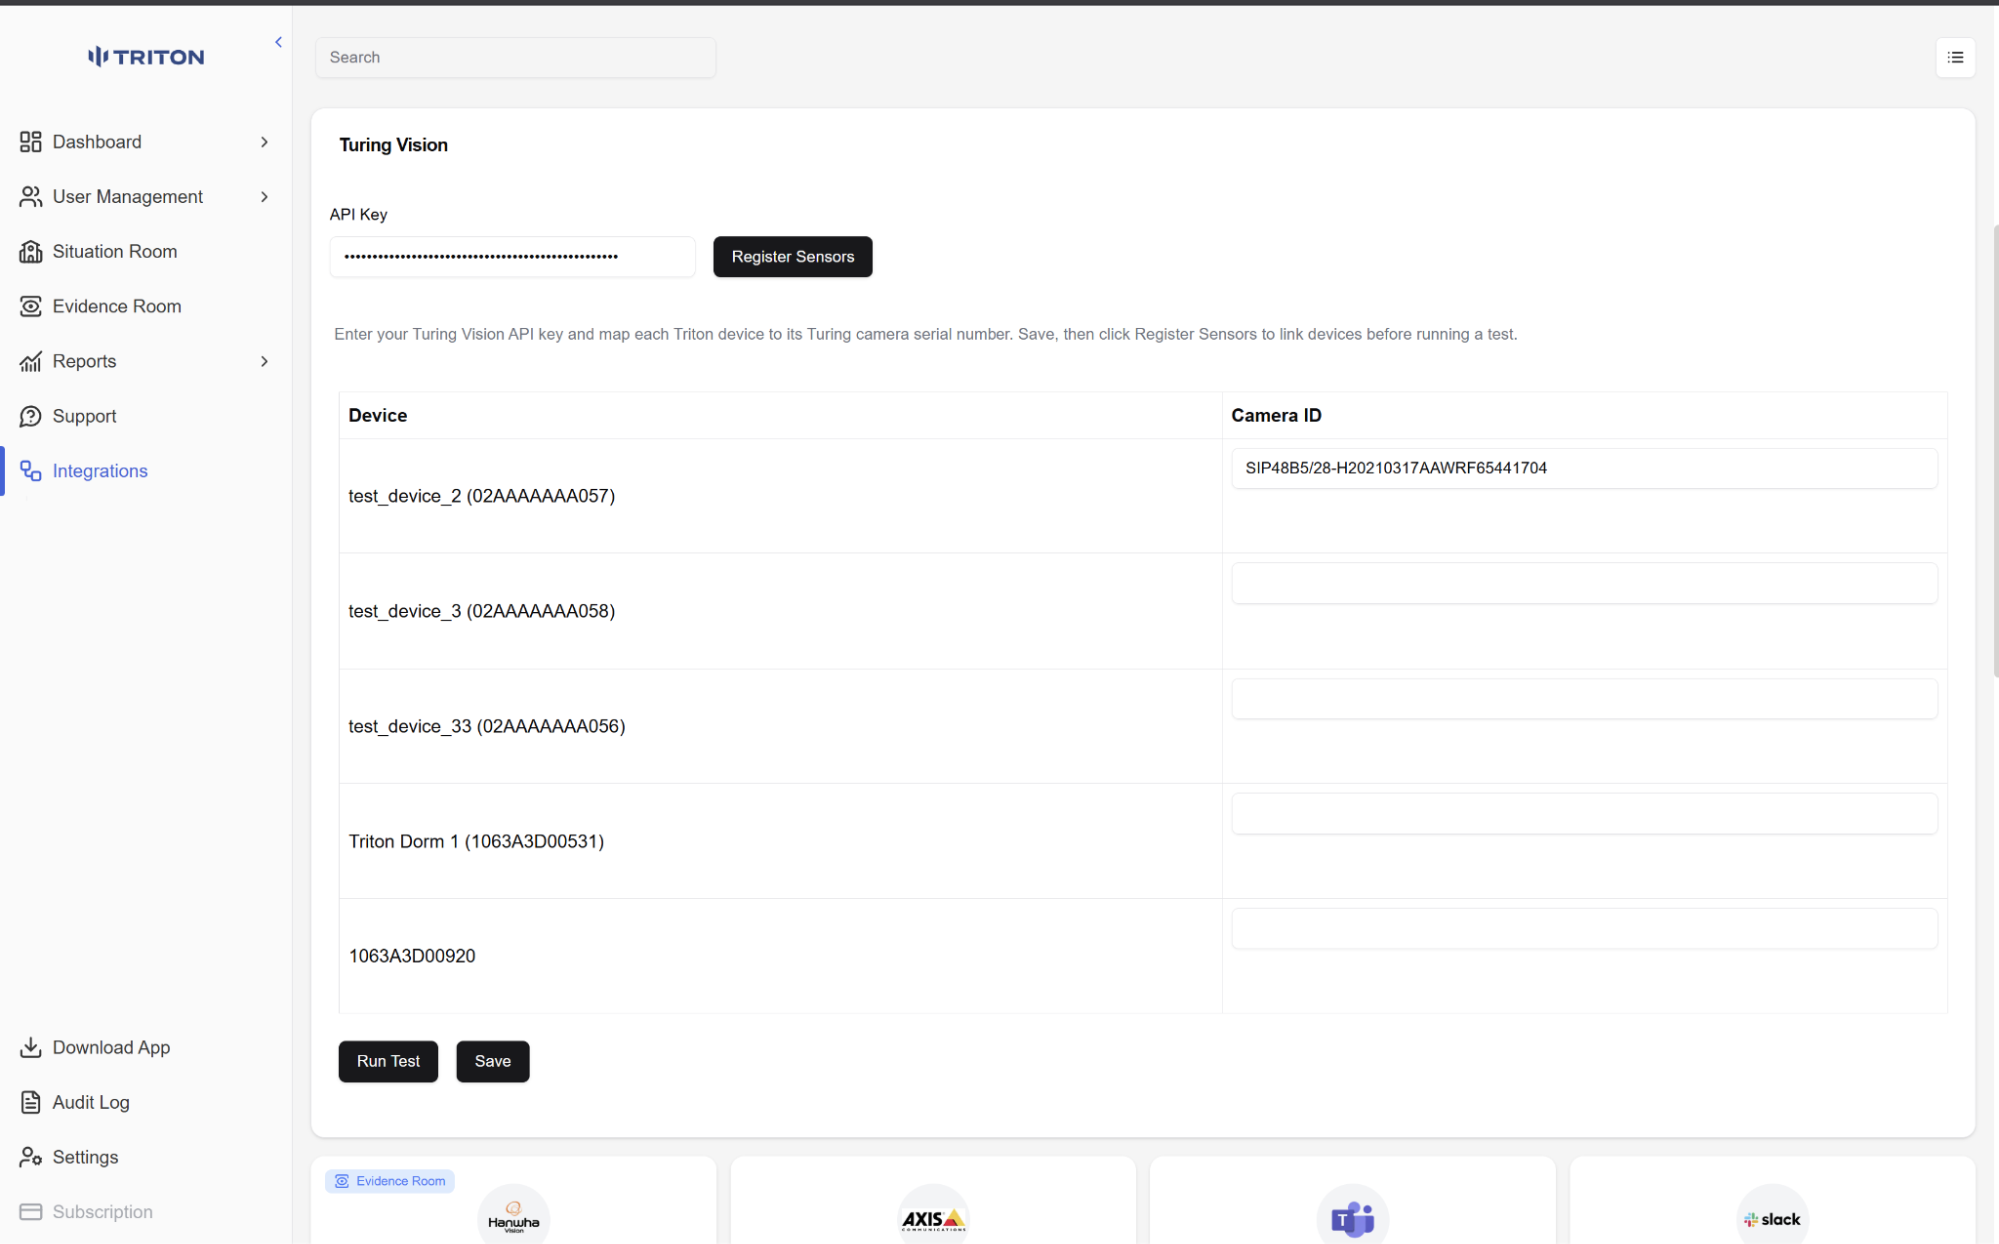Viewport: 1999px width, 1244px height.
Task: Click the Evidence Room badge on Hanwha card
Action: click(390, 1181)
